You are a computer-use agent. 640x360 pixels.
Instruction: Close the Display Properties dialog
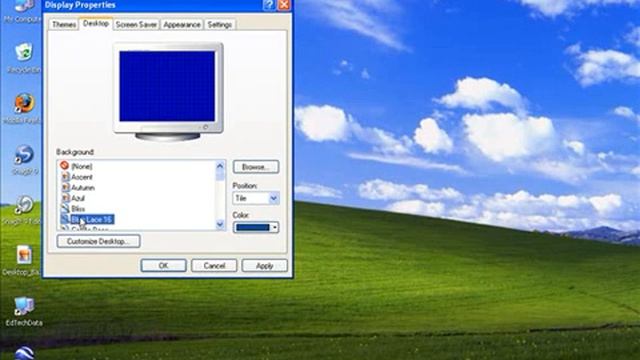(x=284, y=4)
